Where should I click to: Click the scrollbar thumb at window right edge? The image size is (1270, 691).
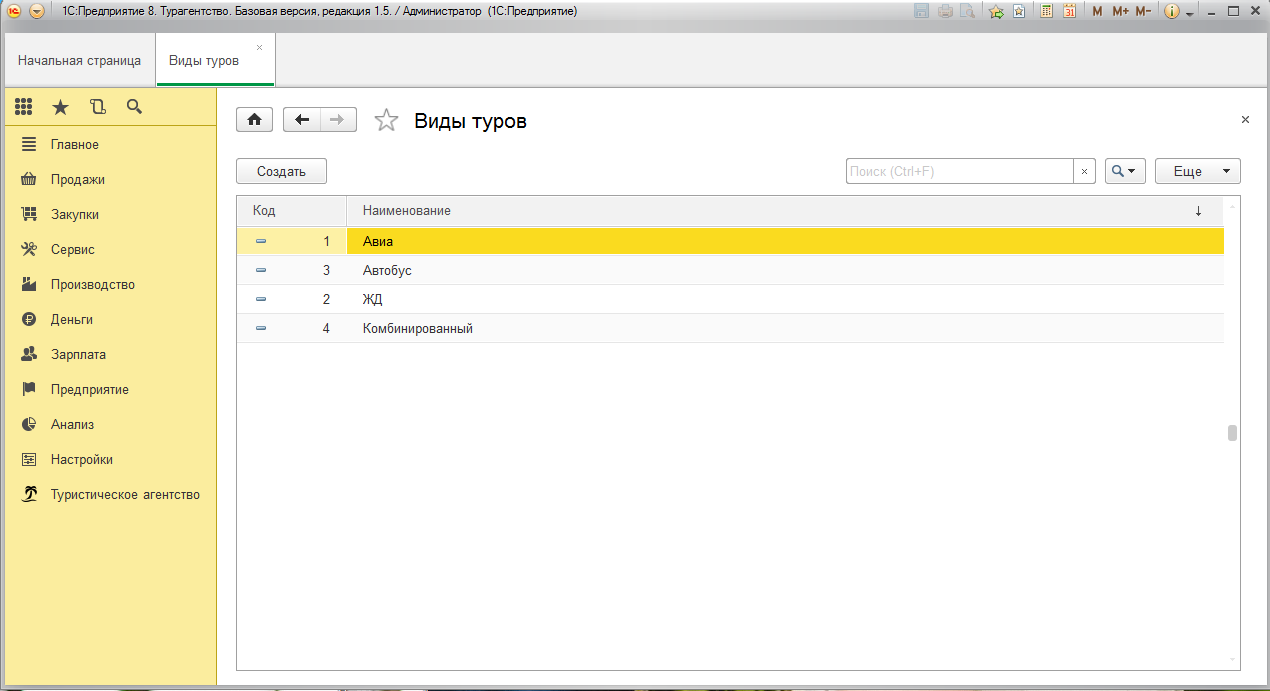click(x=1232, y=433)
